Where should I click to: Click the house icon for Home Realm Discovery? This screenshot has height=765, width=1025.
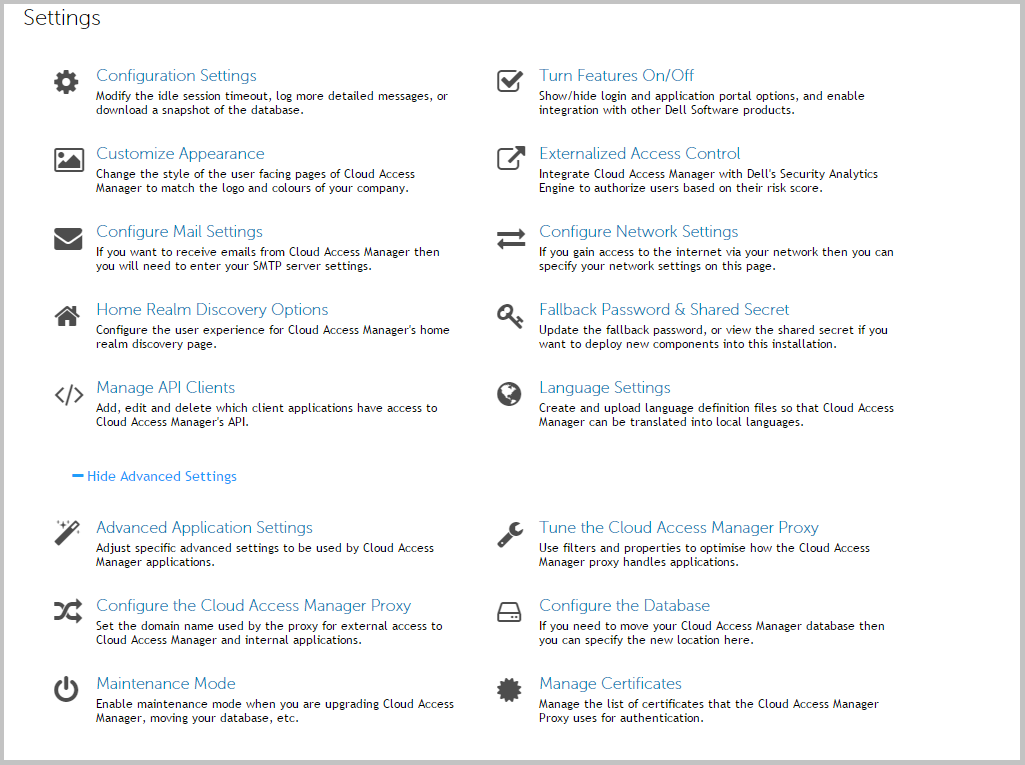[67, 316]
